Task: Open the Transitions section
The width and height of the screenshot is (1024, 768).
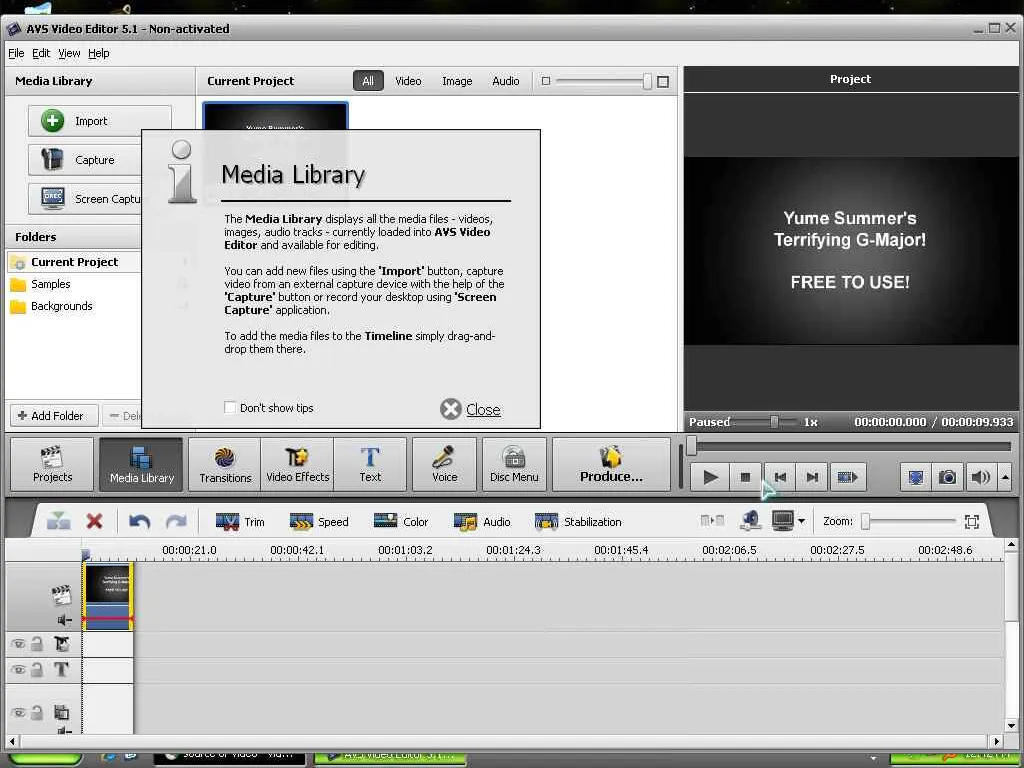Action: (225, 464)
